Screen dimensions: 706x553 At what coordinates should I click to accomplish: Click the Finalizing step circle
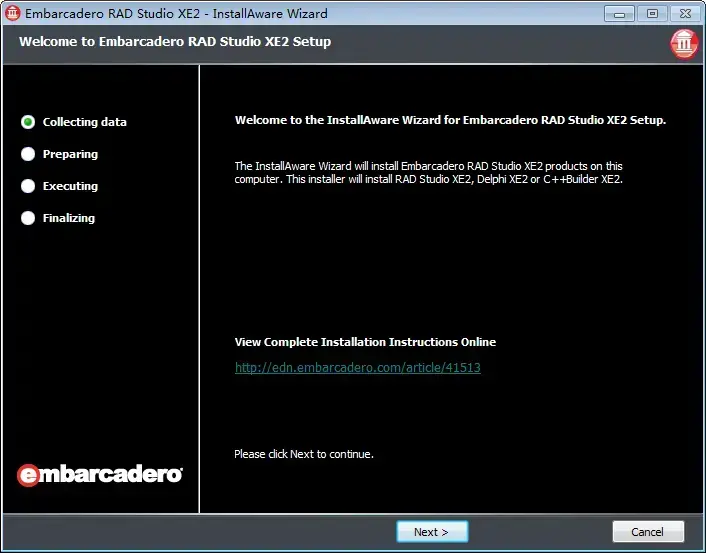coord(28,218)
